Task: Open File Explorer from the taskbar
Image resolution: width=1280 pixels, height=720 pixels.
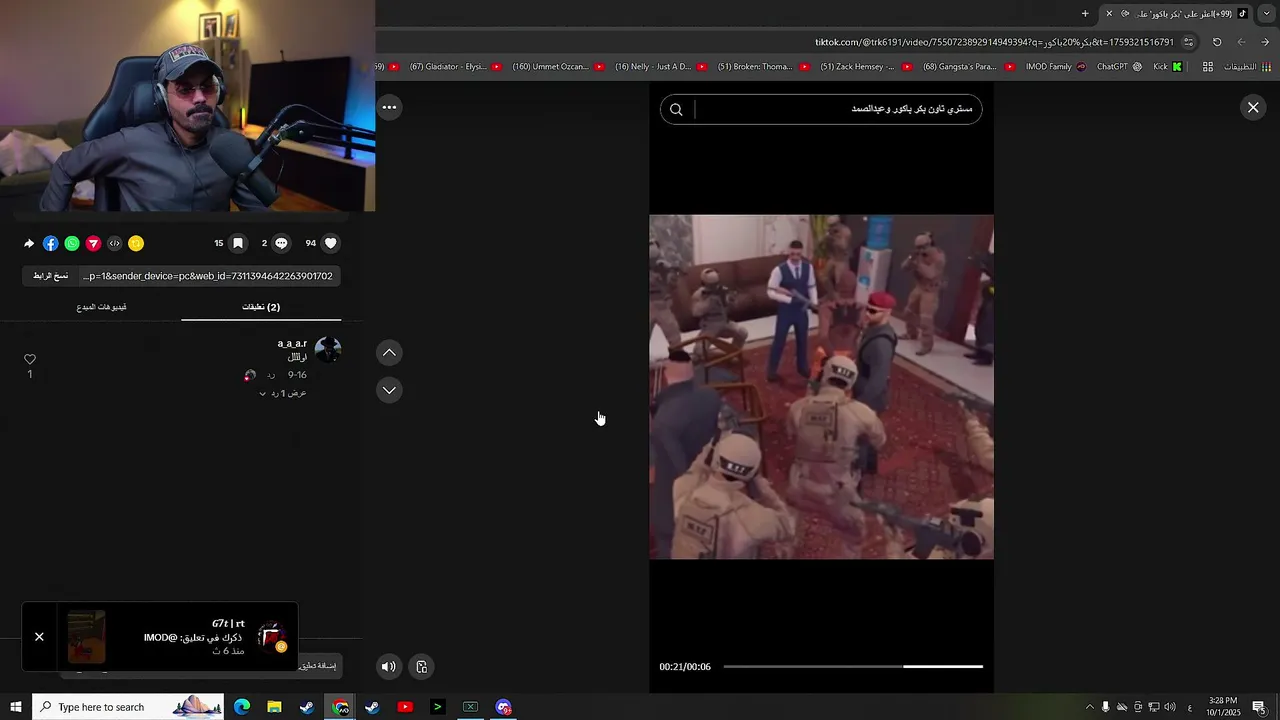Action: (274, 707)
